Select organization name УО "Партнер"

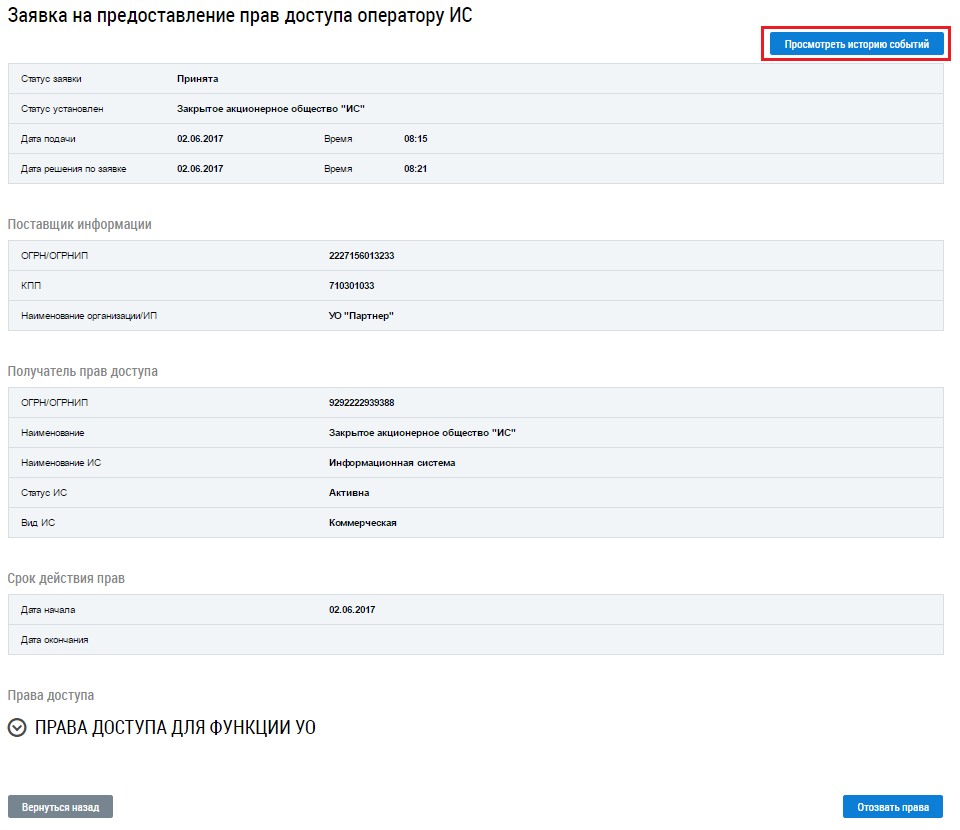(362, 316)
